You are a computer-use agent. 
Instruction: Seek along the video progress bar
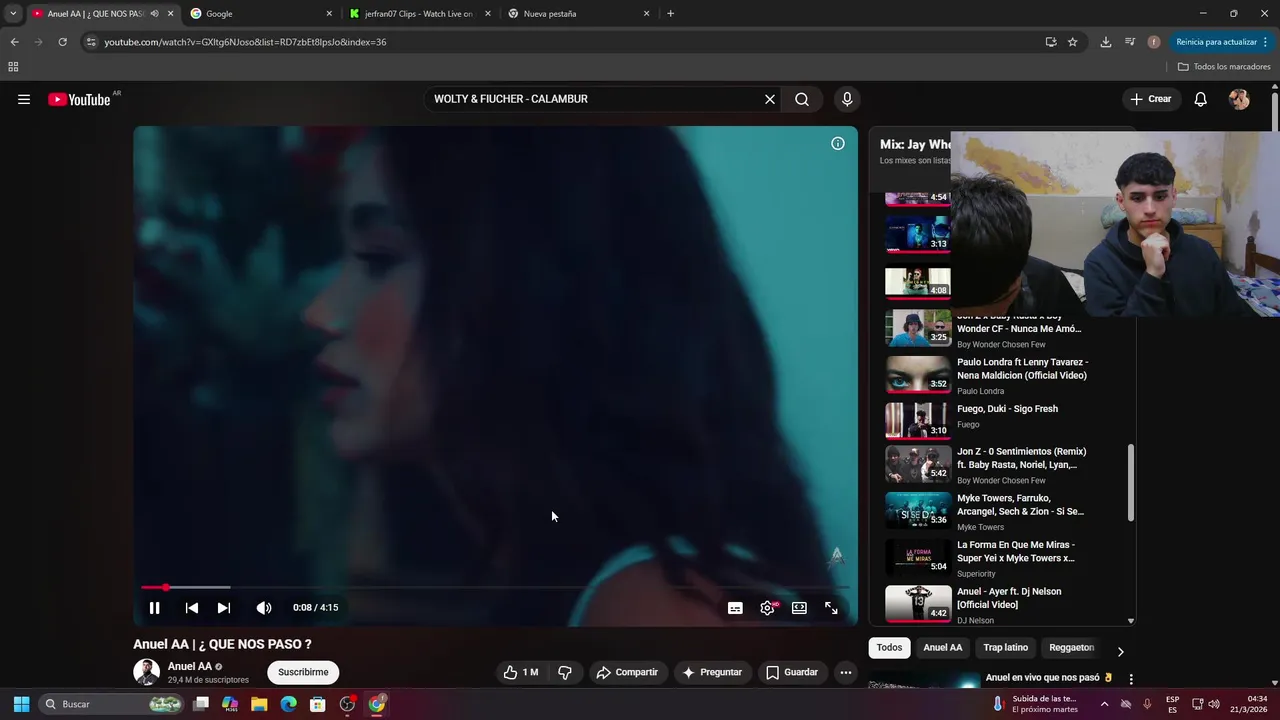(495, 588)
